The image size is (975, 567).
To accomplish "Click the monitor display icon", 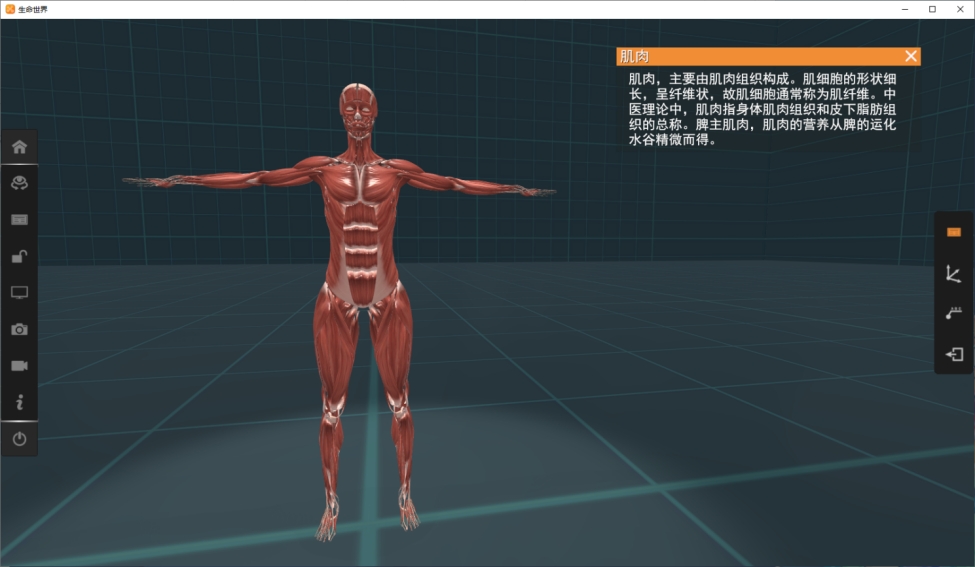I will (x=19, y=292).
